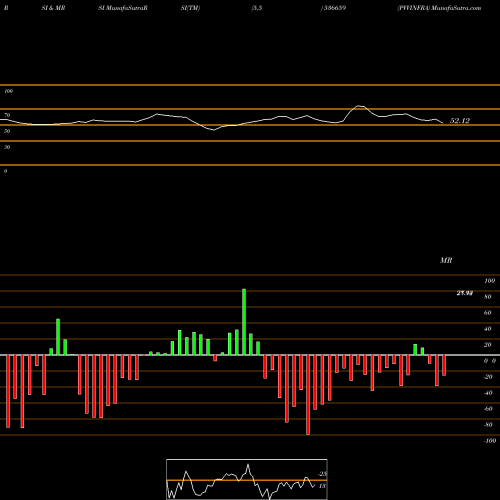
Task: Click the longest red MRSI bar
Action: (x=308, y=395)
